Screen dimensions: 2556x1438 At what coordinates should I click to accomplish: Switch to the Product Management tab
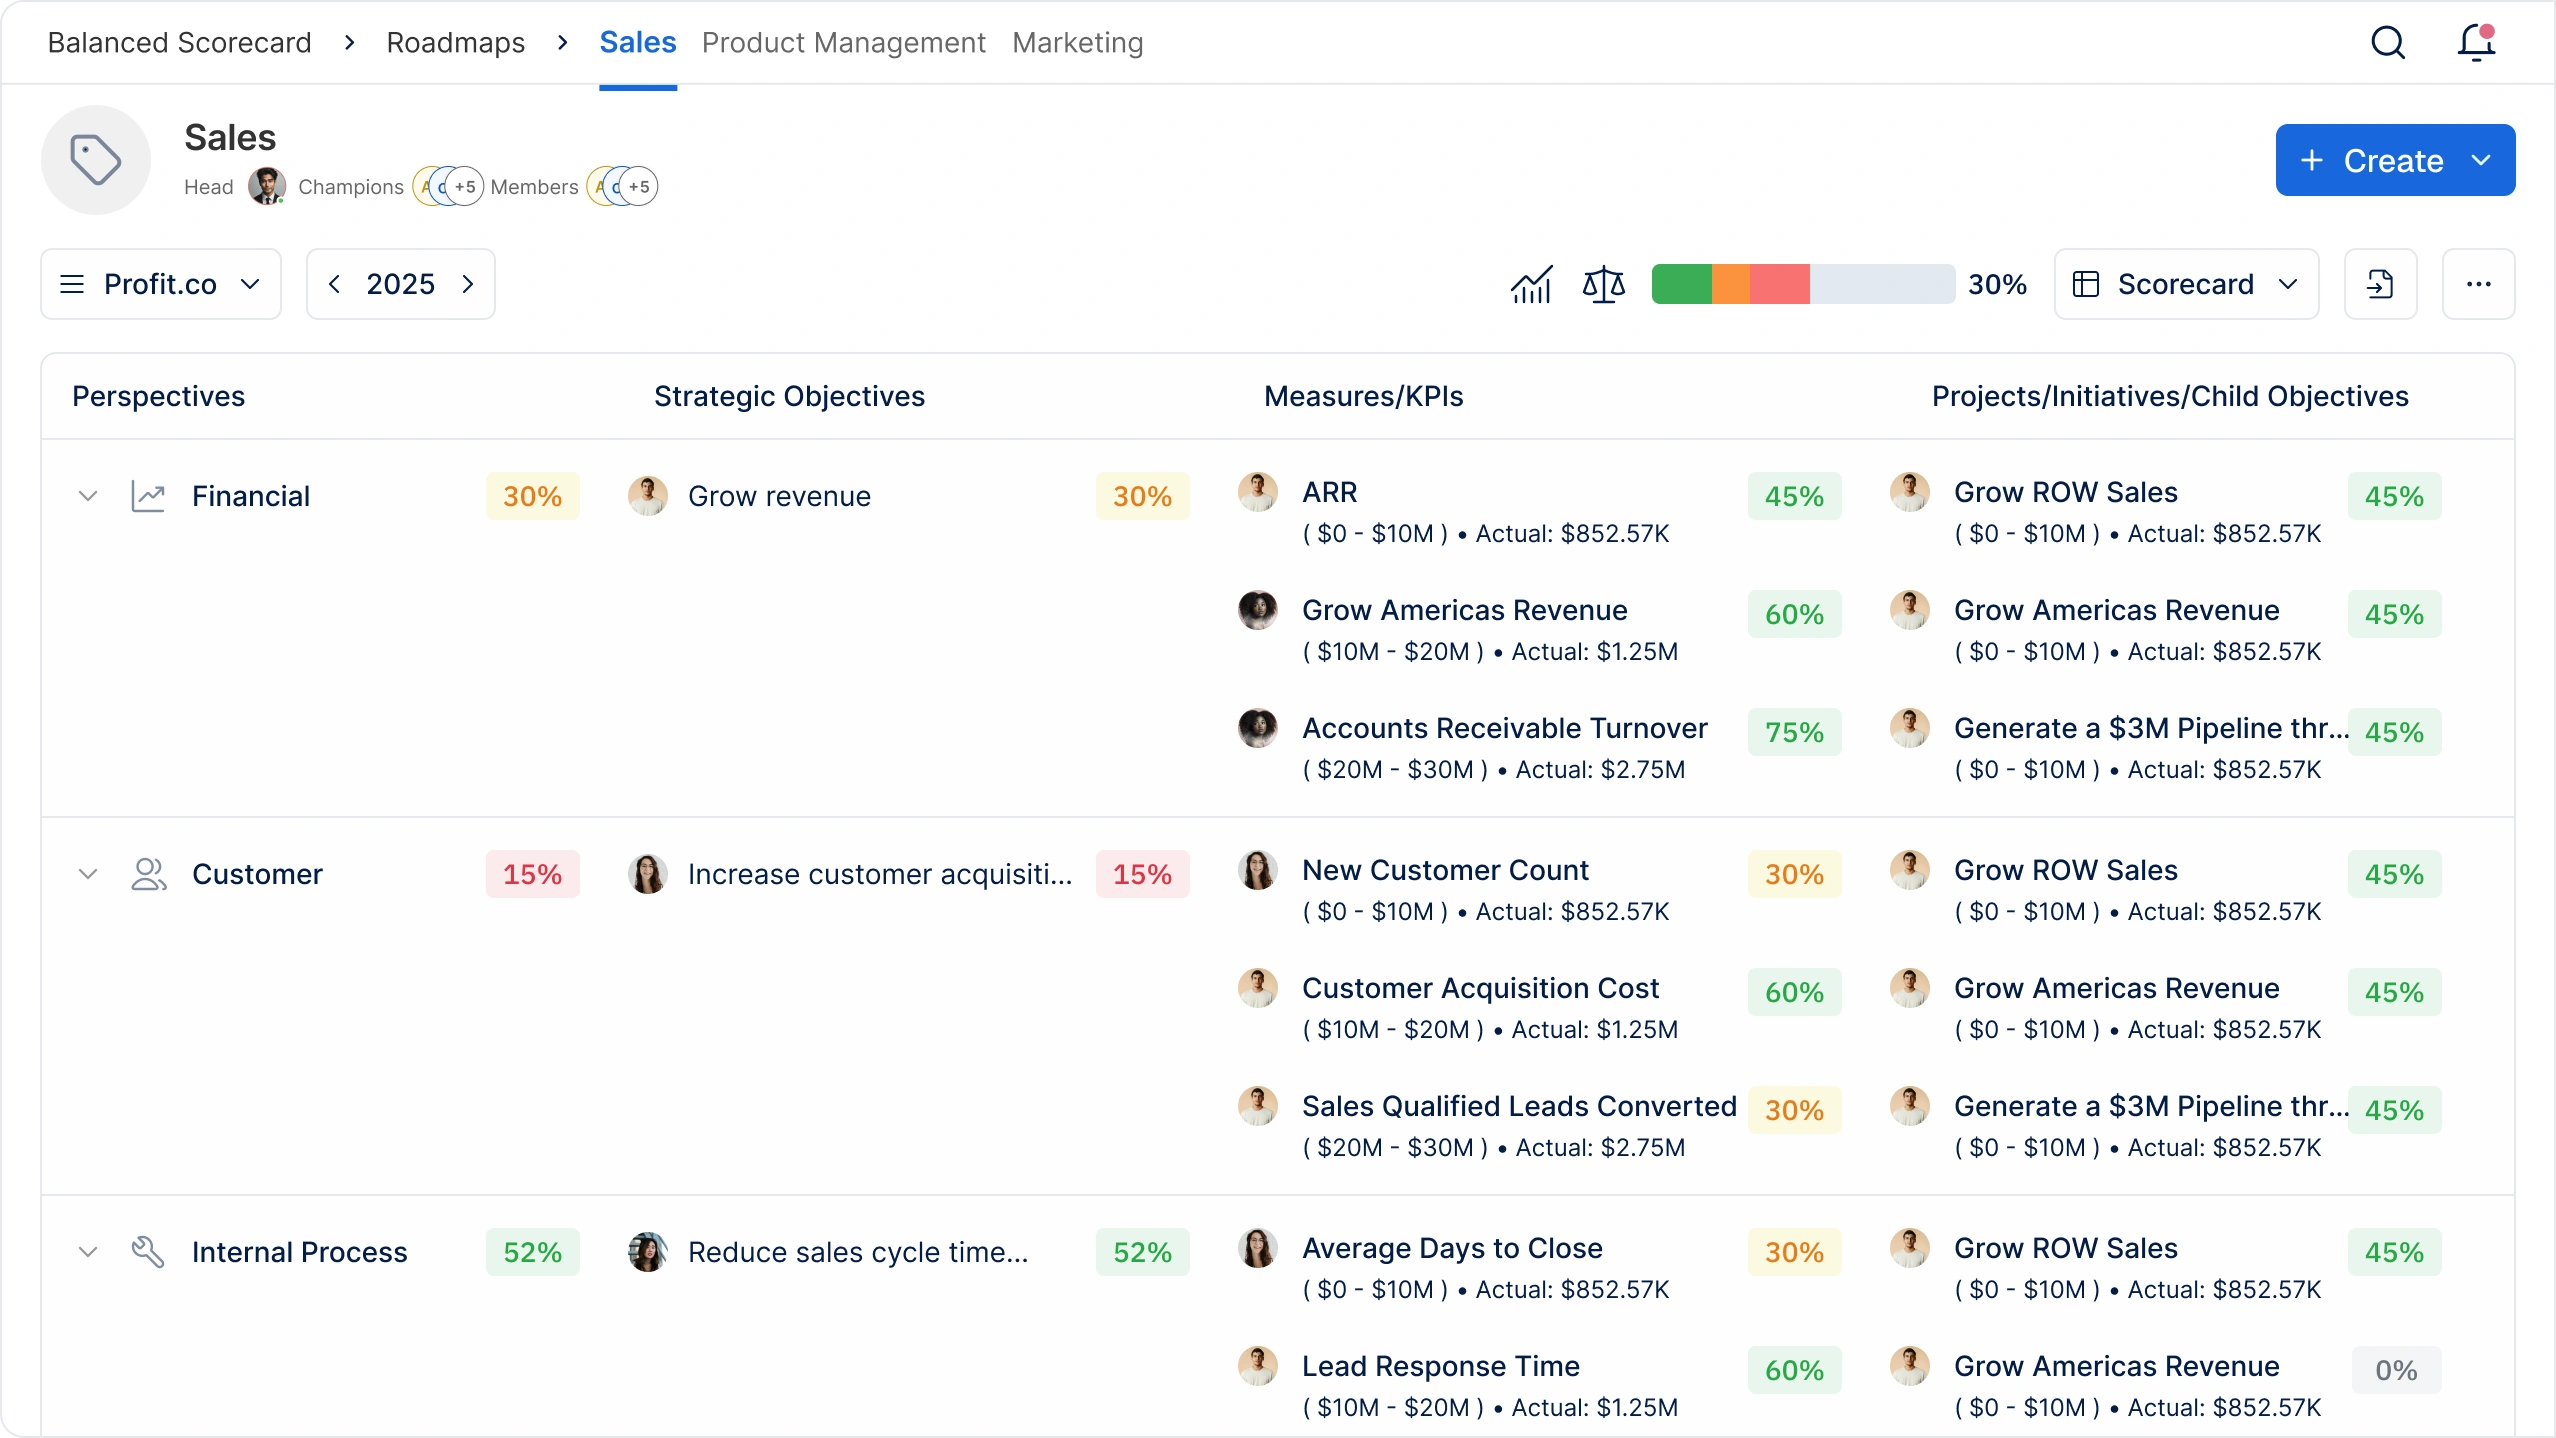[x=843, y=43]
